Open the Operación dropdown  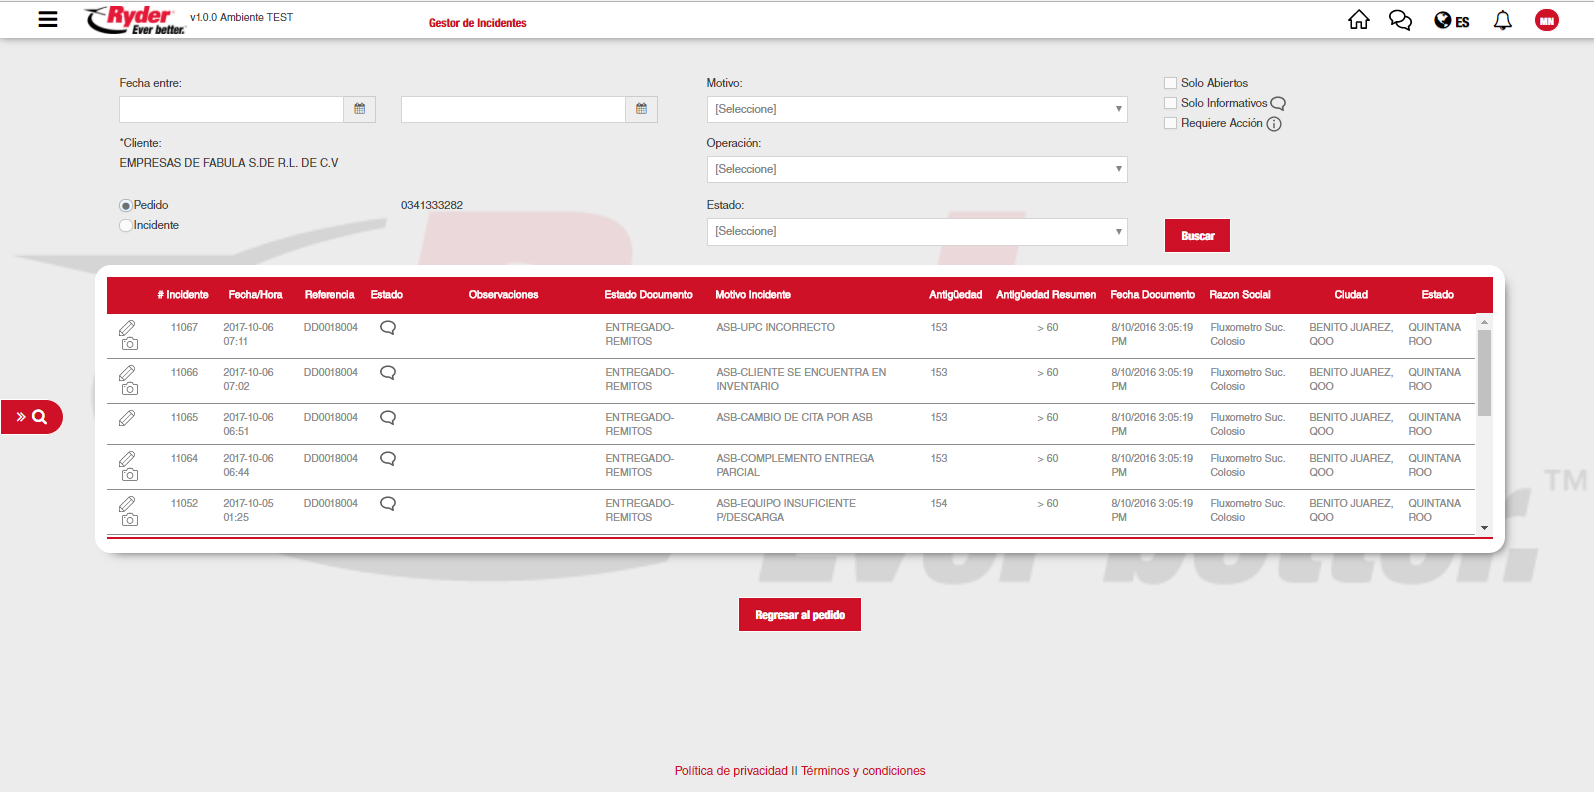click(916, 169)
